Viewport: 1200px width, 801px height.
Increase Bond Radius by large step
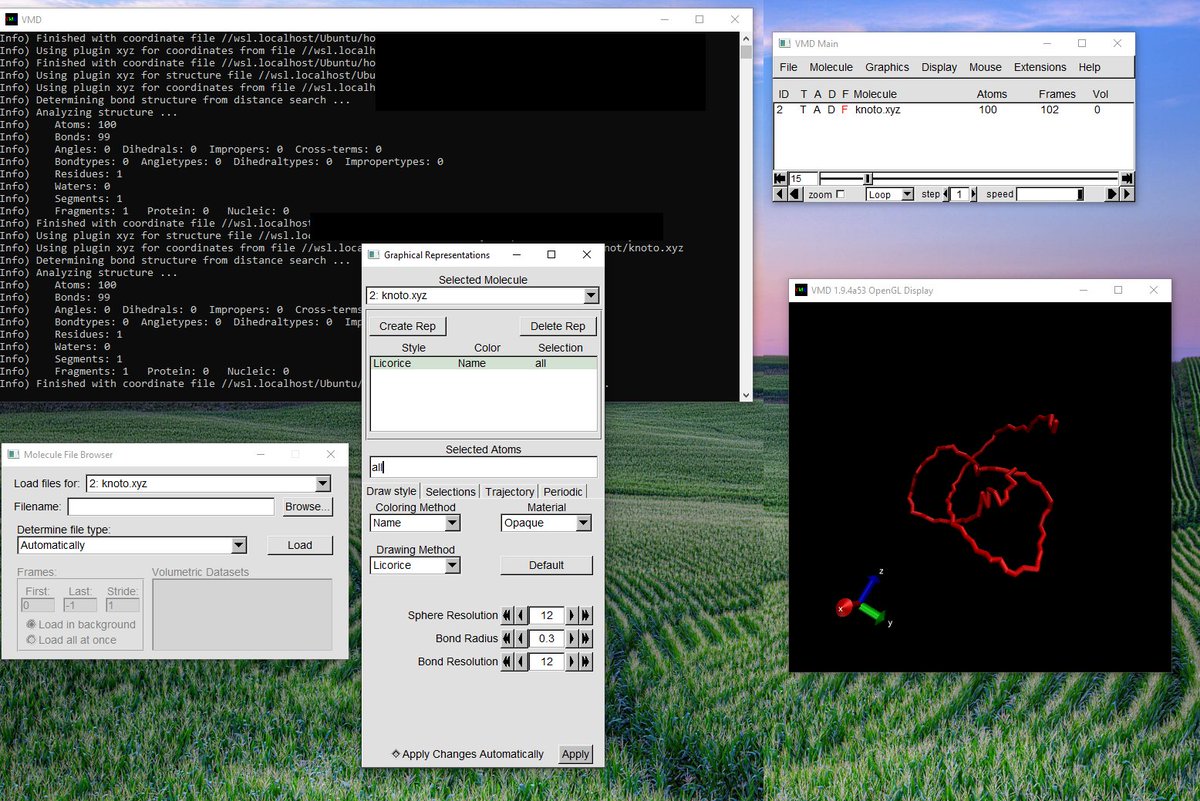coord(586,638)
